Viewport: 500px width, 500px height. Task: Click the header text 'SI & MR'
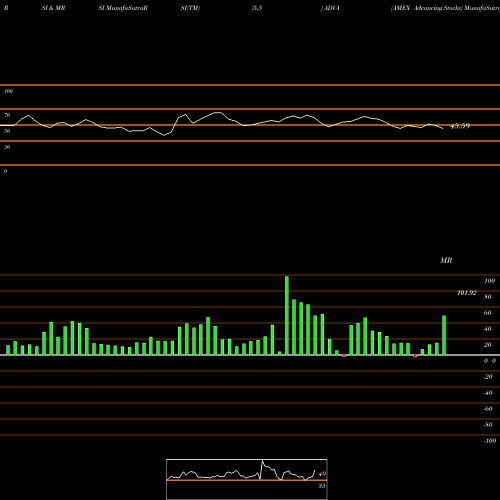pyautogui.click(x=53, y=8)
